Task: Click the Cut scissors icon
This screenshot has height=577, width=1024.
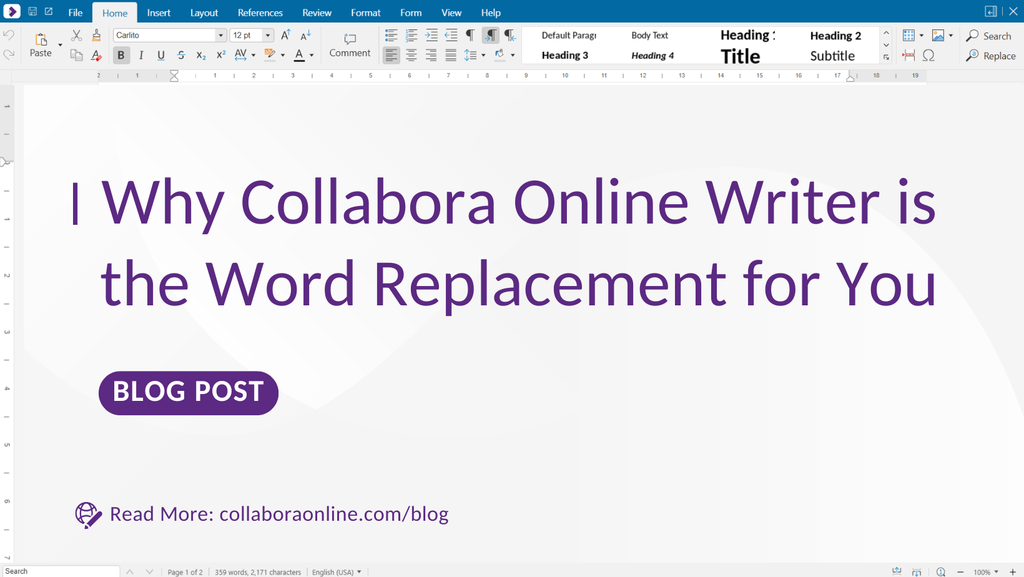Action: (76, 35)
